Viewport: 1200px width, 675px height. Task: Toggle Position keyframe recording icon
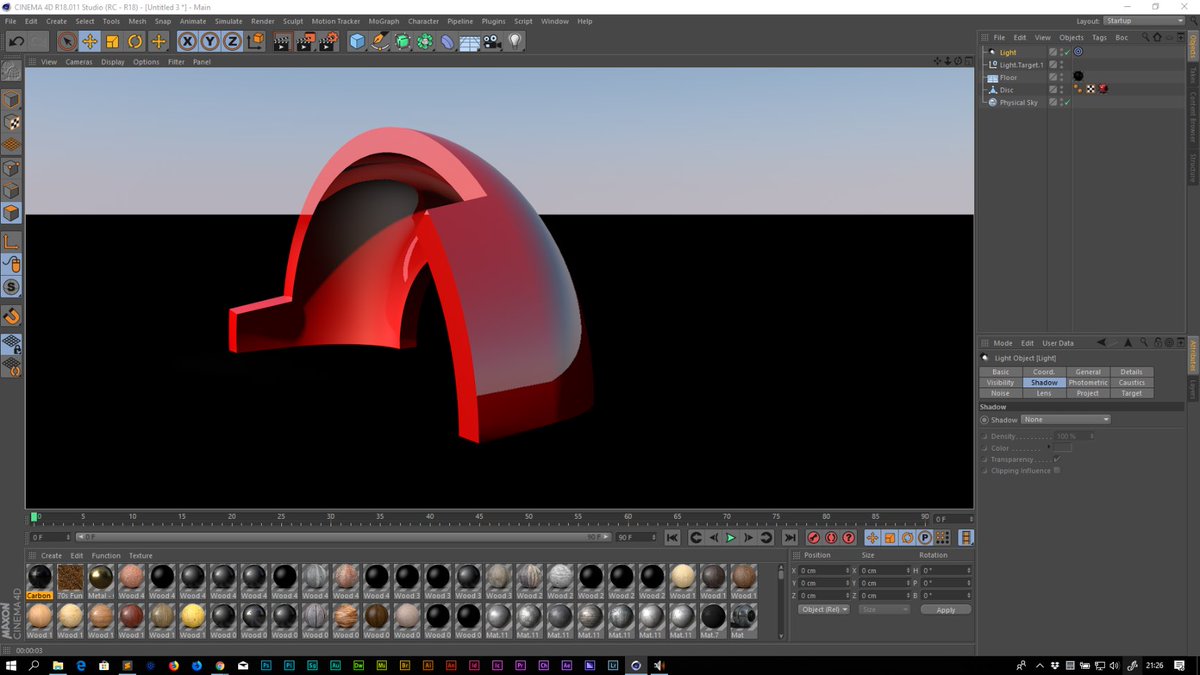pos(872,537)
